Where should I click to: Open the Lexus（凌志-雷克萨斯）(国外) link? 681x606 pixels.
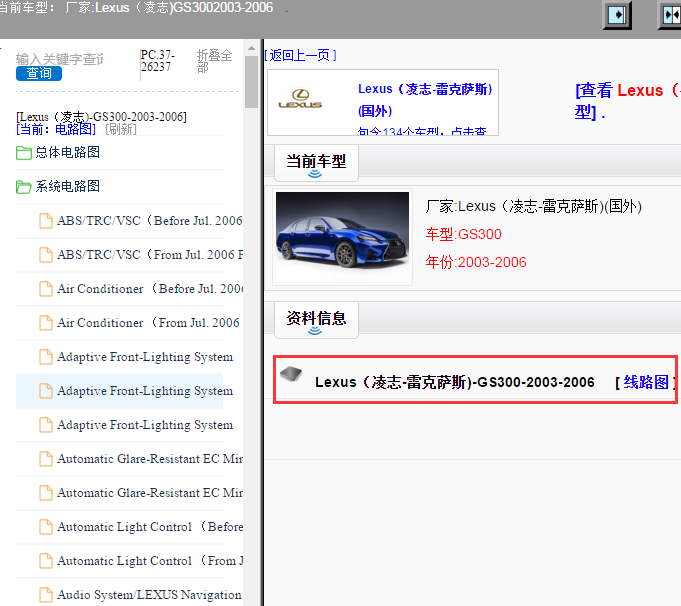pos(425,99)
